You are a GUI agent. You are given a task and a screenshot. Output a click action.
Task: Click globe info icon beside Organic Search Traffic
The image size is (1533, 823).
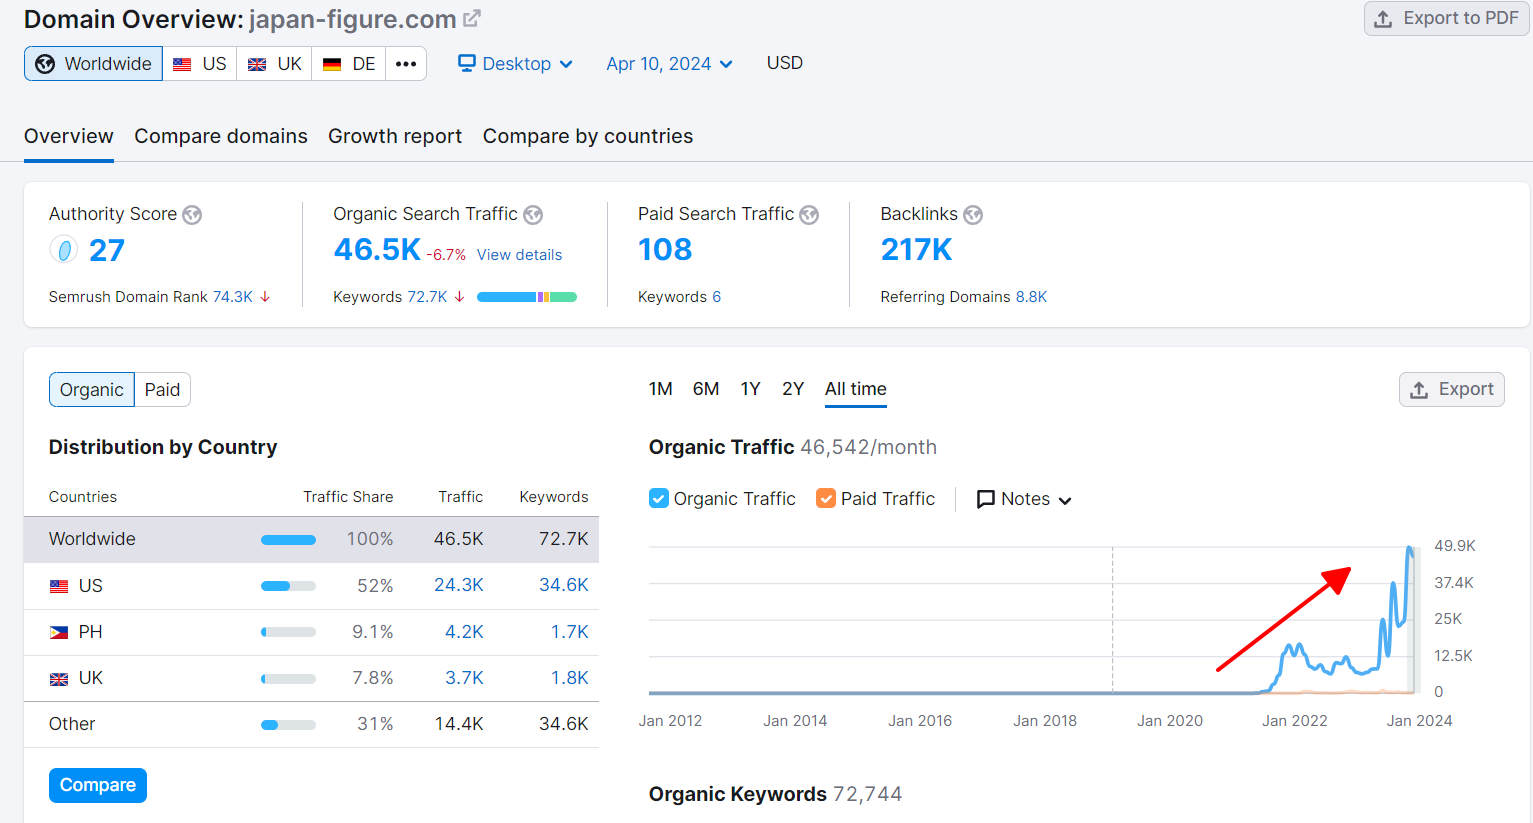(x=533, y=215)
